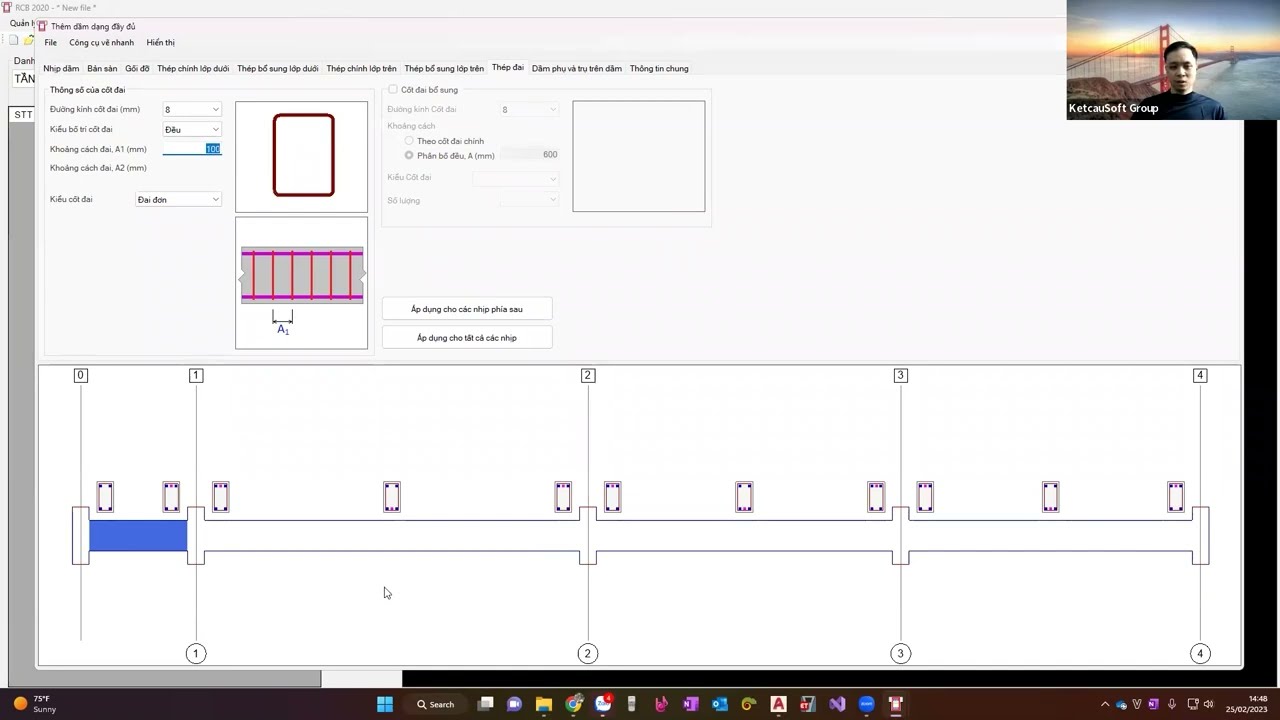Launch Google Chrome from taskbar
Screen dimensions: 1280x720
[x=573, y=704]
